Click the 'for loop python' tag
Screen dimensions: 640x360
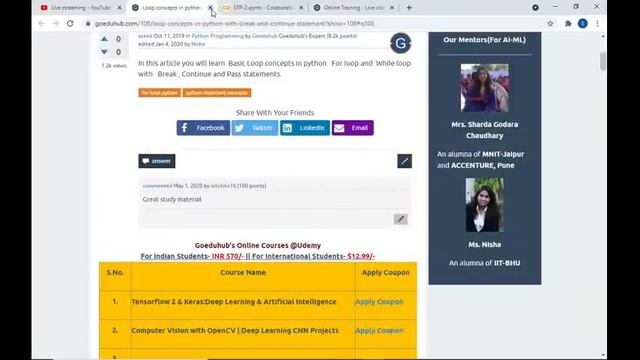[x=160, y=93]
